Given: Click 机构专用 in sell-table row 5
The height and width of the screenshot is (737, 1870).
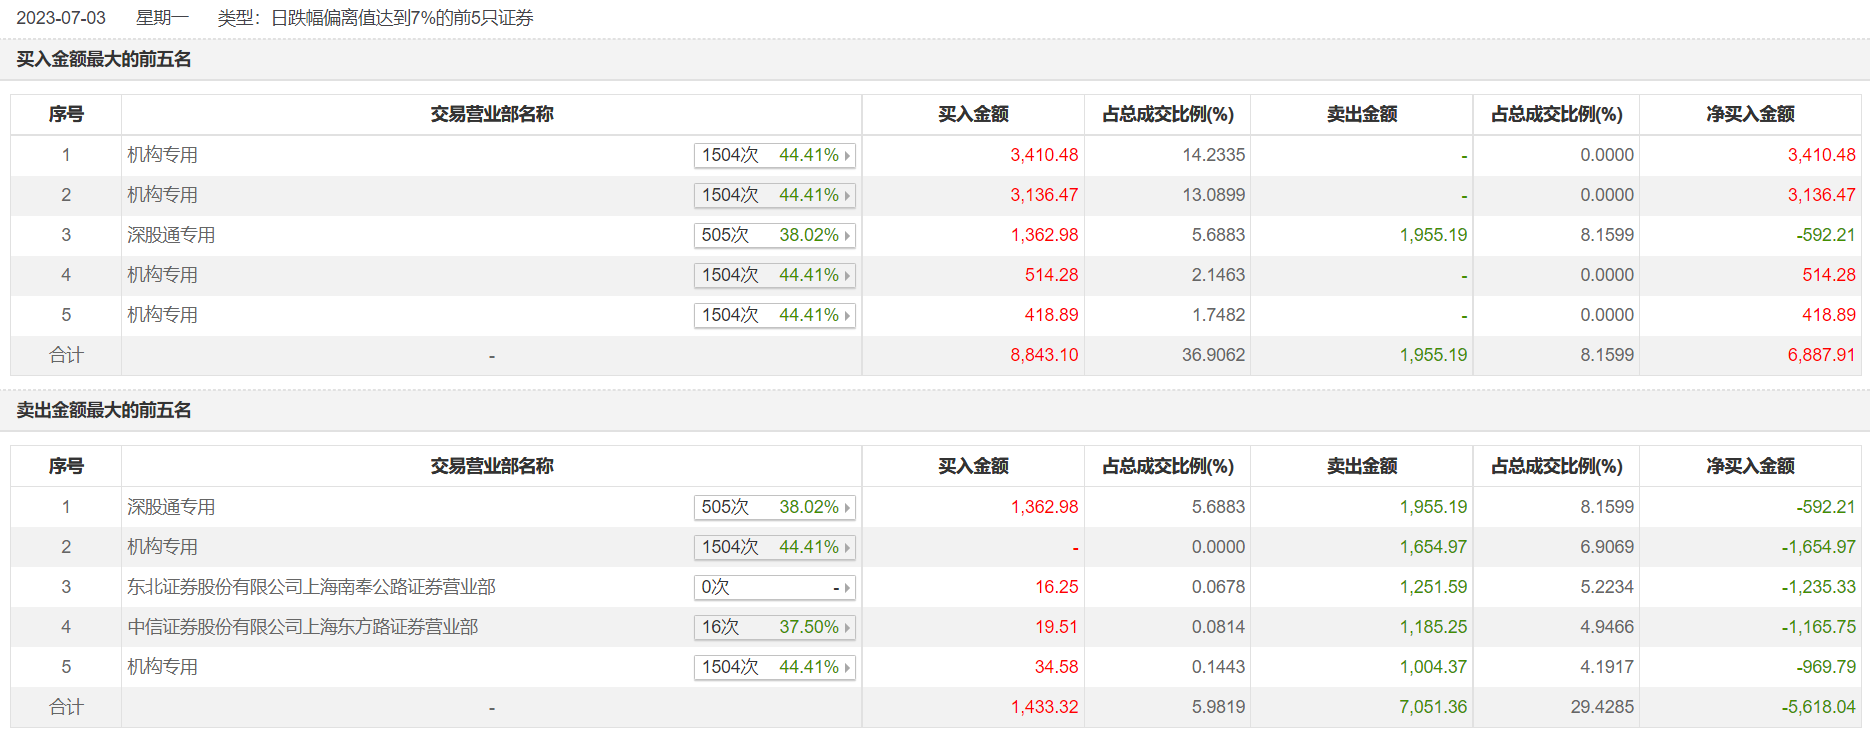Looking at the screenshot, I should (162, 667).
